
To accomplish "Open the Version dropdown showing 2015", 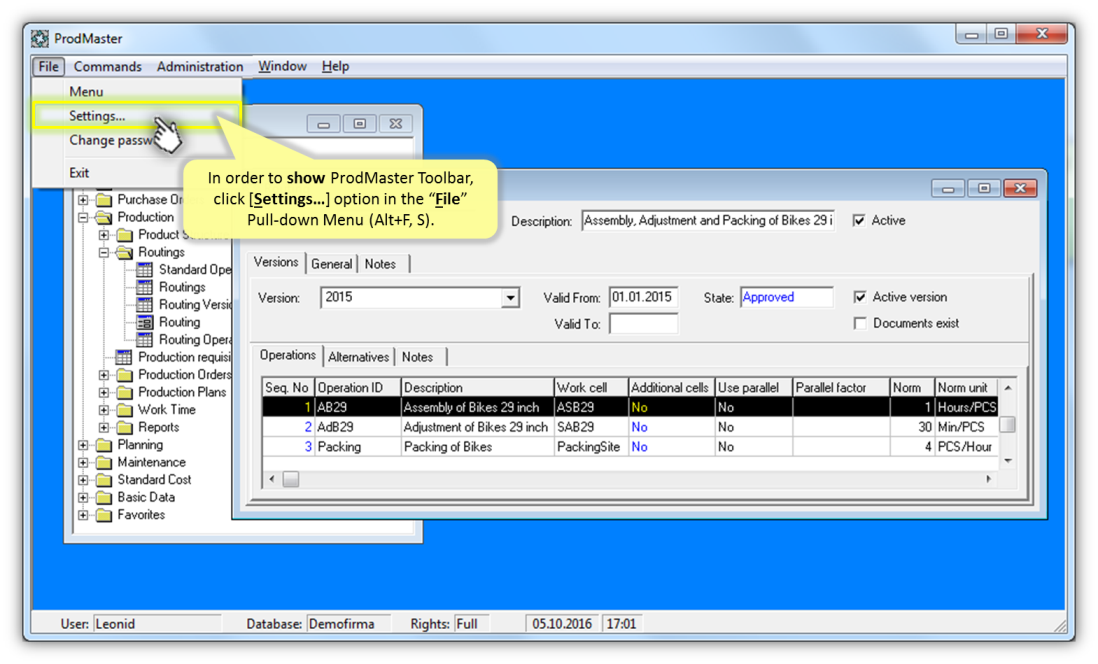I will 510,298.
